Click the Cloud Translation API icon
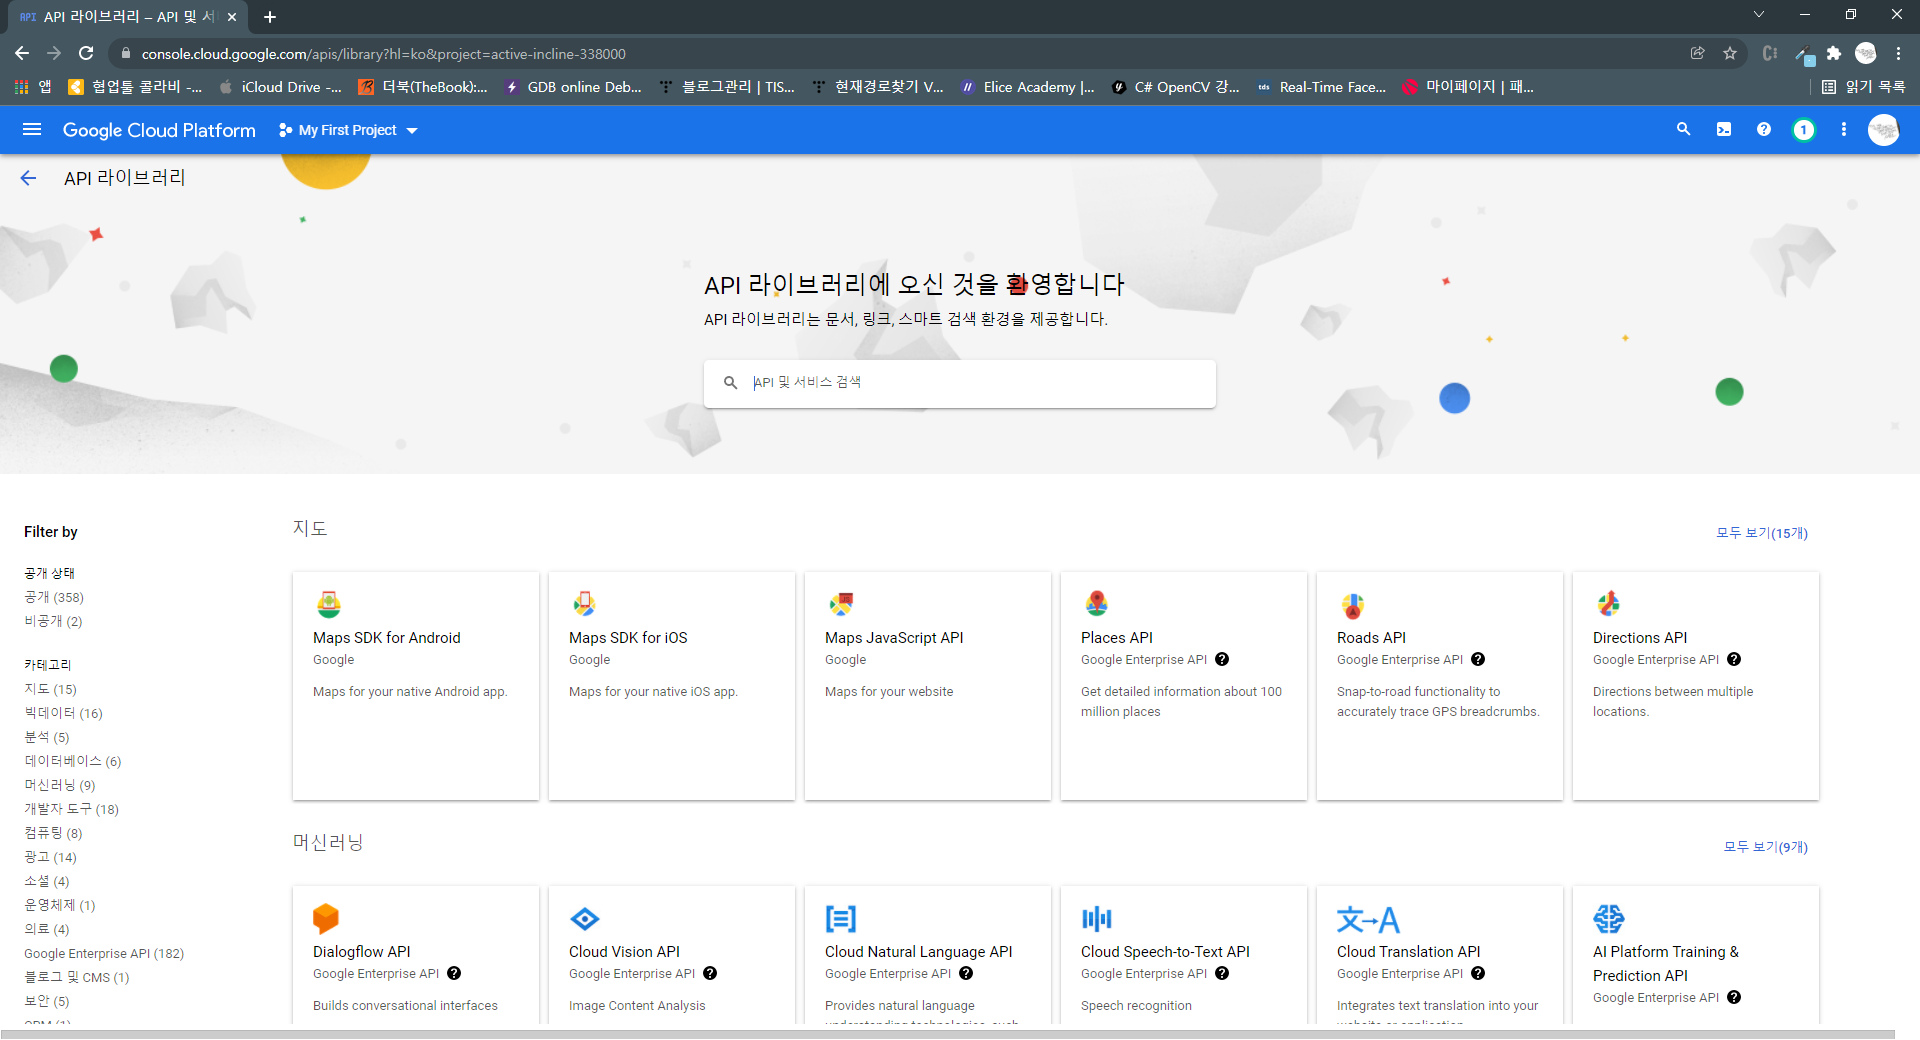Screen dimensions: 1920x1040 tap(1368, 918)
